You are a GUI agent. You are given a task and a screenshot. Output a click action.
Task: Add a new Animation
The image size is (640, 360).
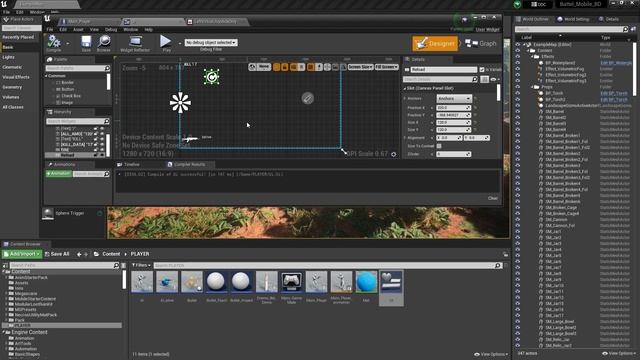point(59,174)
